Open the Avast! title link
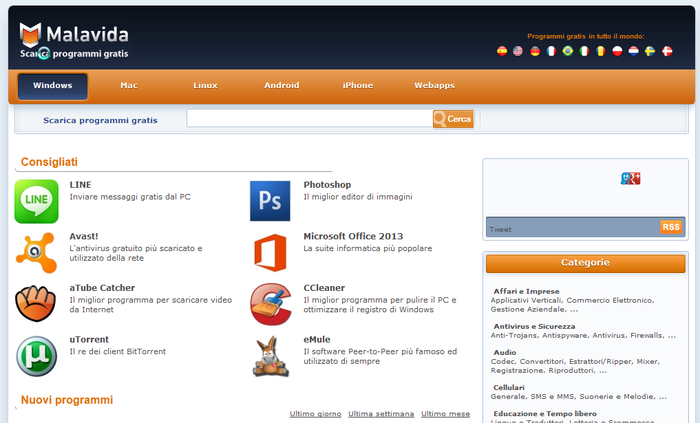This screenshot has width=700, height=423. point(83,236)
